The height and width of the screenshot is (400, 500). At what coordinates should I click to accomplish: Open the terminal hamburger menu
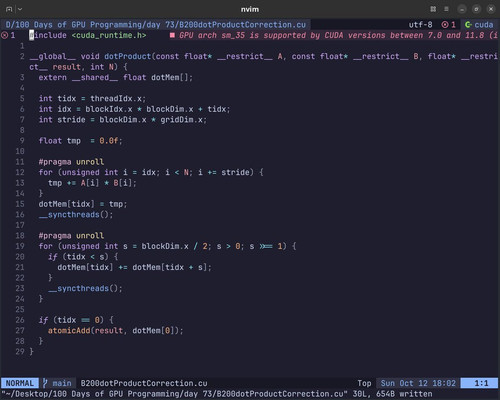click(446, 9)
